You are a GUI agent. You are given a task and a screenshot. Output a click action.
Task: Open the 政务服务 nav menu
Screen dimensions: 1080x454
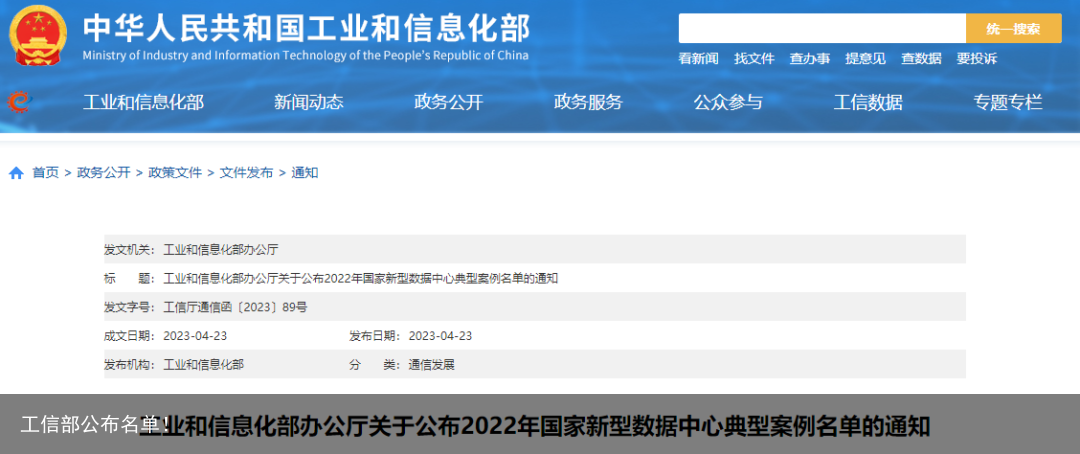pos(588,103)
